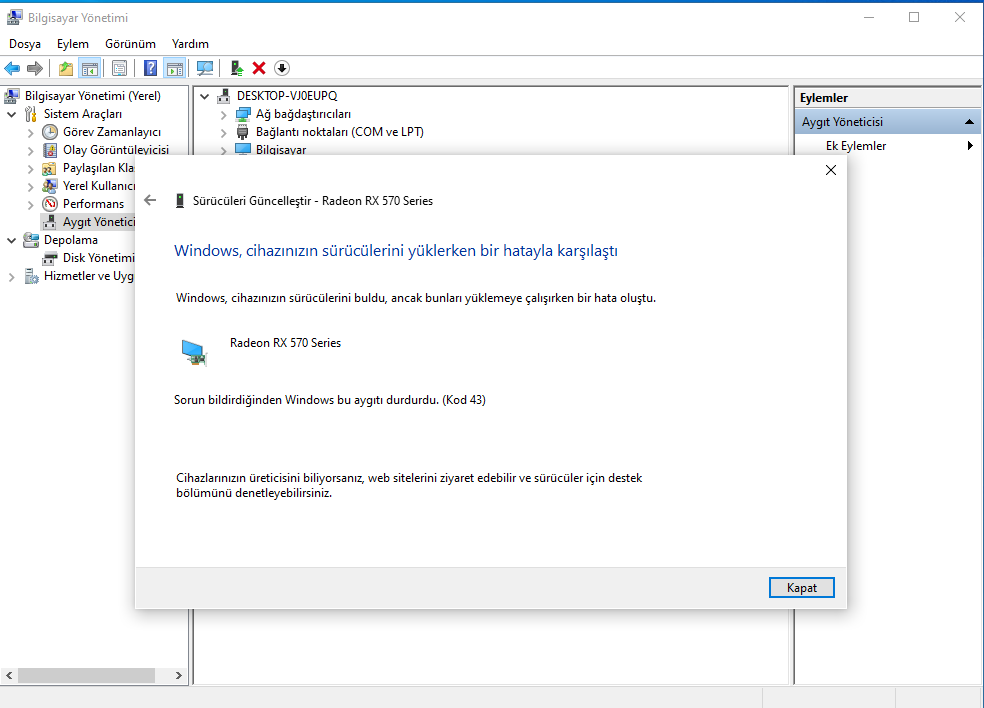
Task: Select Performans in the tree
Action: (x=94, y=204)
